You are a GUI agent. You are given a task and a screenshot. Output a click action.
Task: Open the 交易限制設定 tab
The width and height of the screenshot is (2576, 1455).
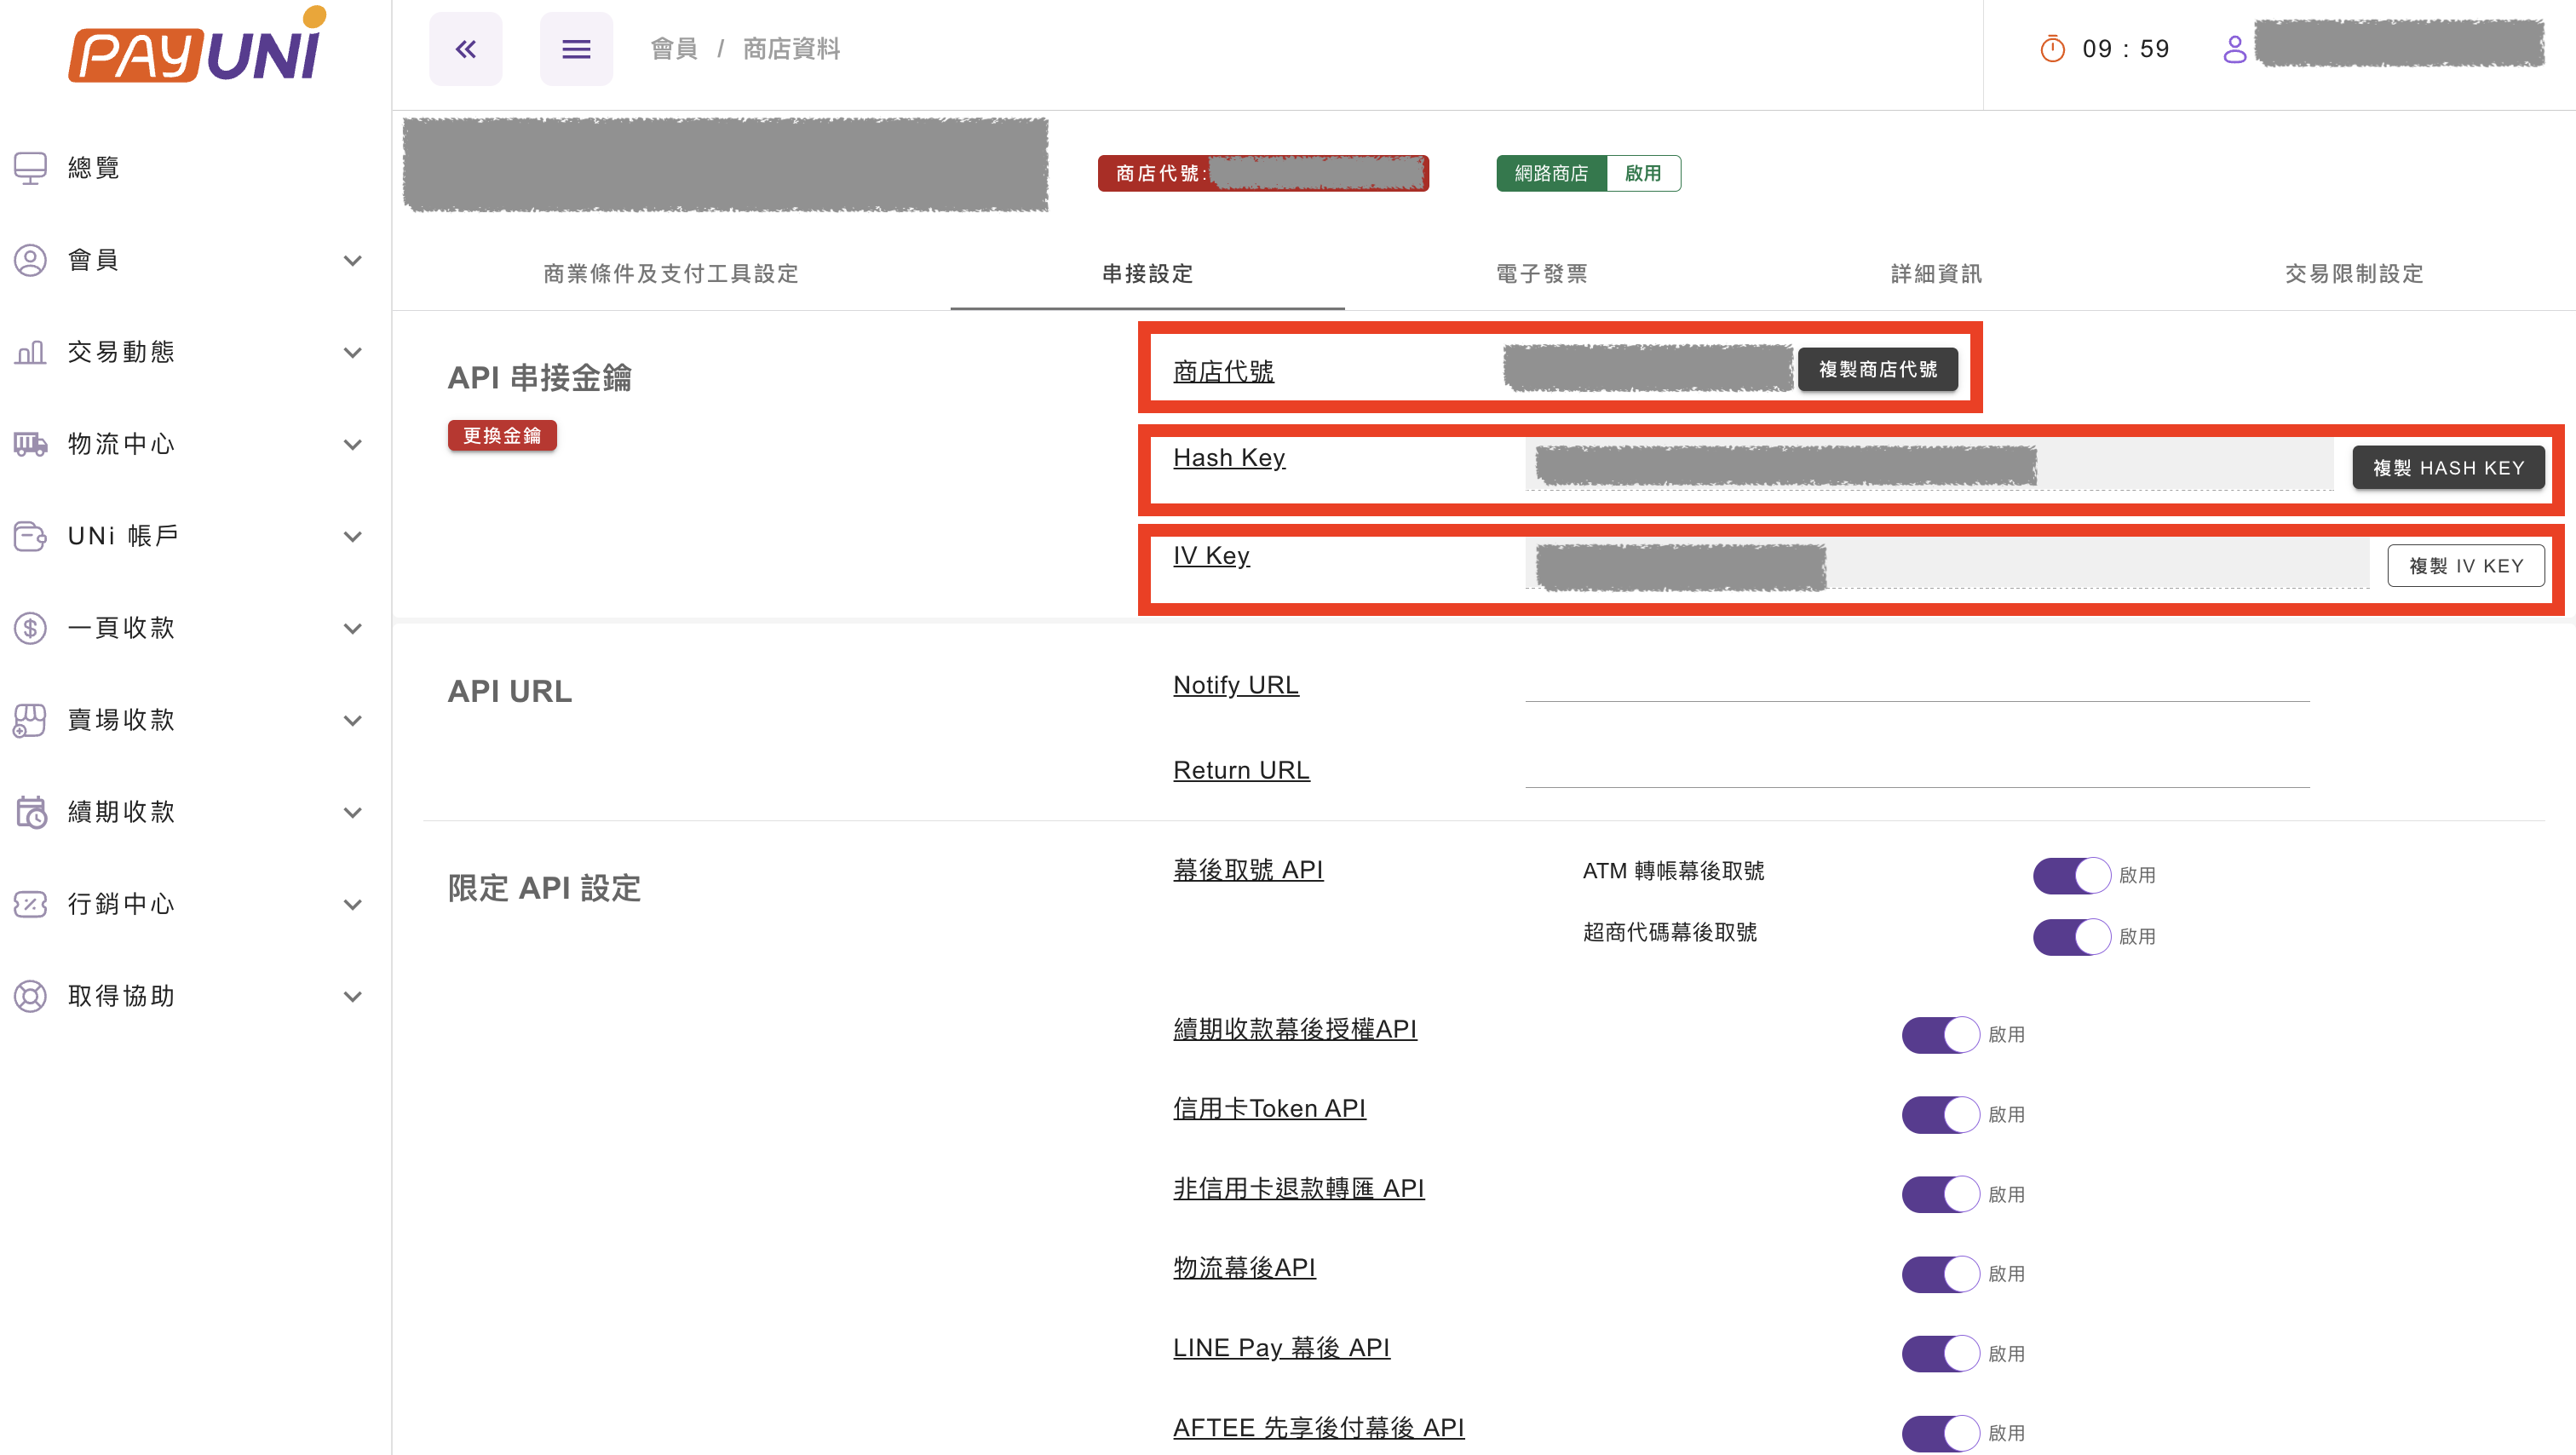pos(2354,274)
